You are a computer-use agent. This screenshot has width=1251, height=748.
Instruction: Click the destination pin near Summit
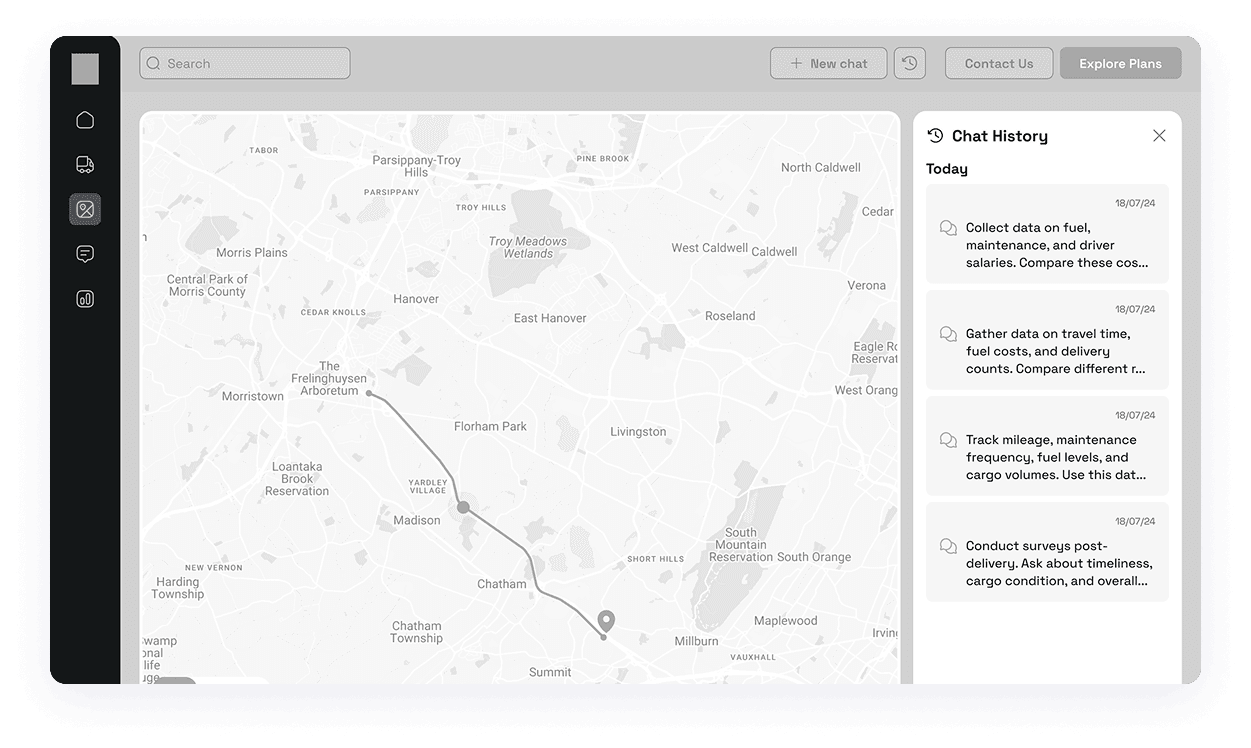605,620
